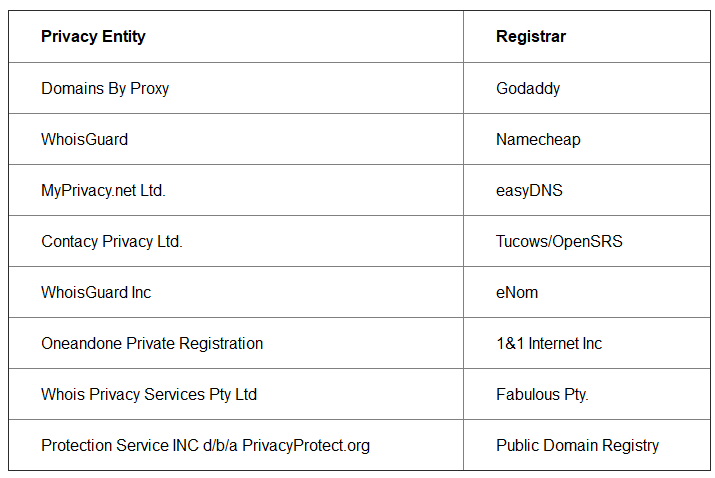
Task: Click the Privacy Entity column header
Action: pos(93,37)
